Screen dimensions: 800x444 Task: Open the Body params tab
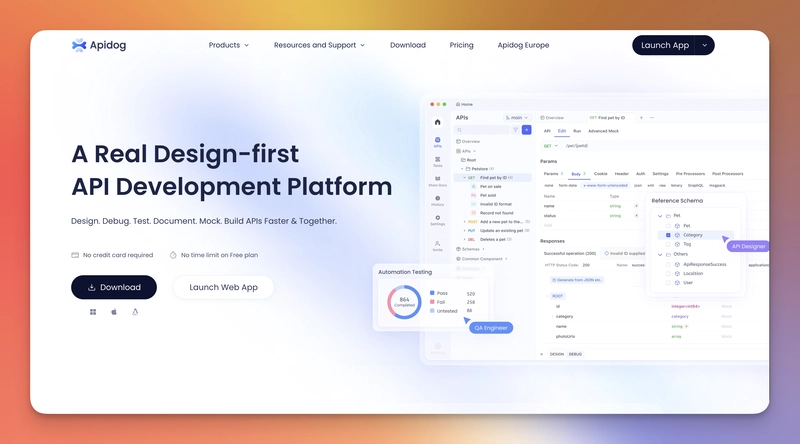click(x=578, y=174)
